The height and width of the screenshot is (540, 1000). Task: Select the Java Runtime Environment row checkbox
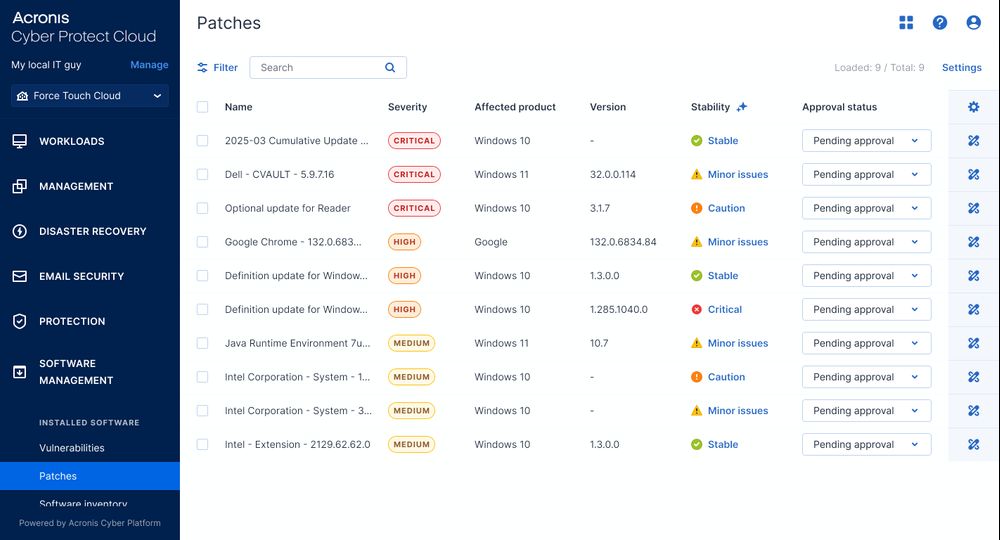click(x=203, y=343)
